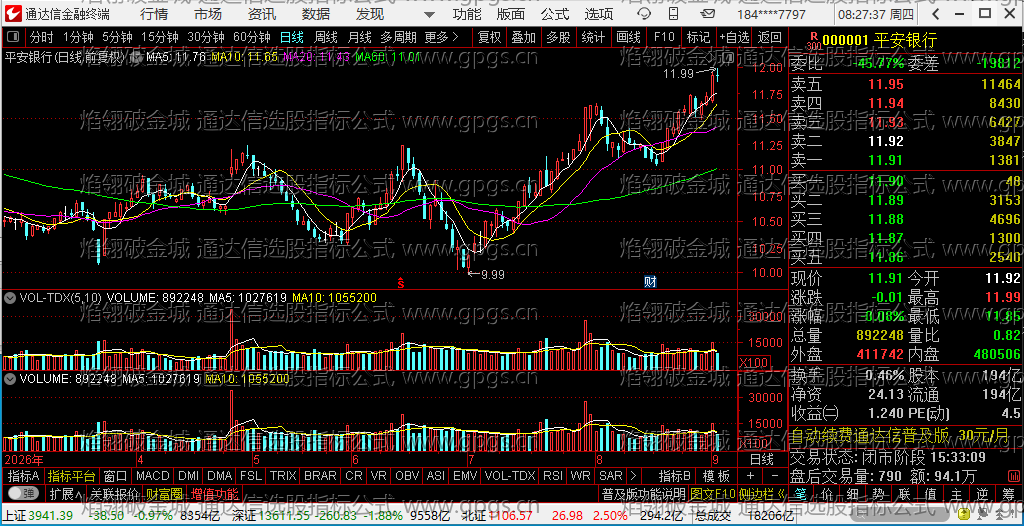Select the OBV indicator tab
The height and width of the screenshot is (526, 1024).
point(407,475)
